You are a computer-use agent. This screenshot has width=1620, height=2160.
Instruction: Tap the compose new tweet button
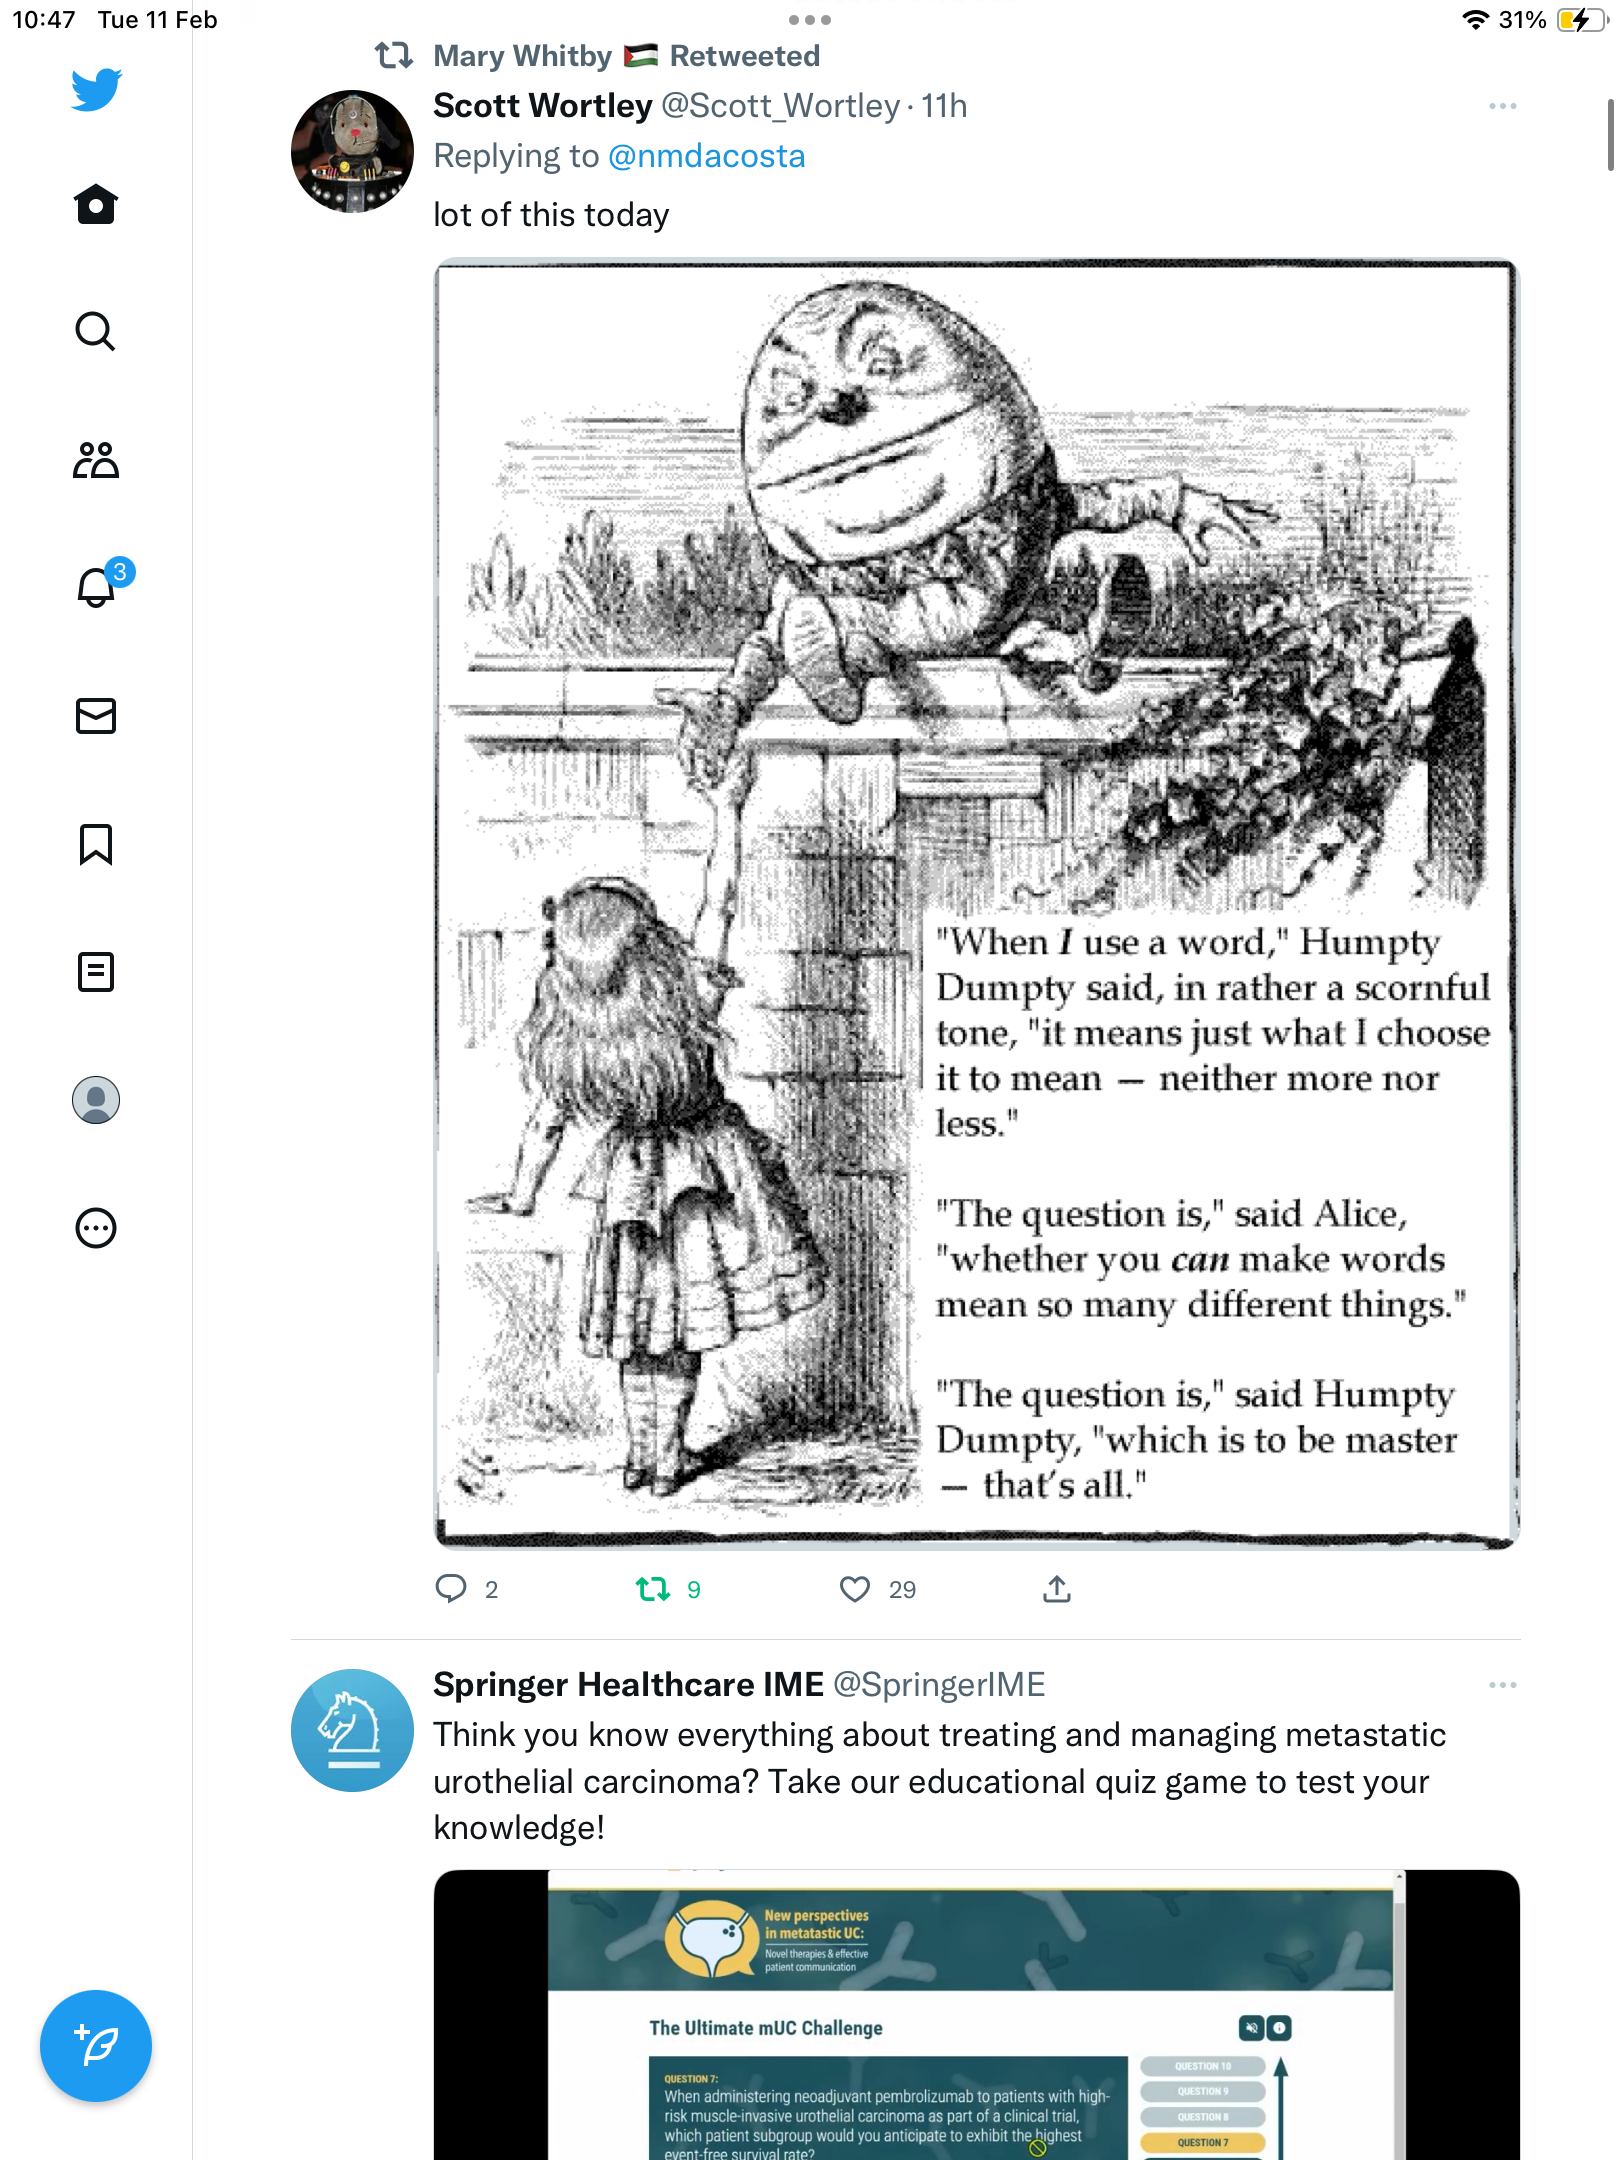point(96,2046)
